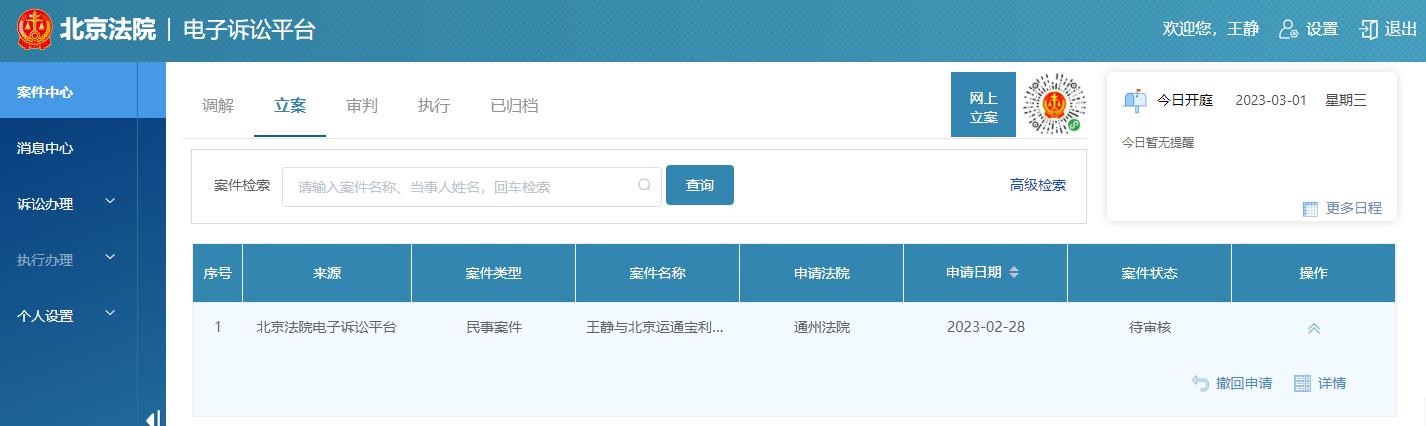
Task: Click court cell 通州法院
Action: click(822, 327)
